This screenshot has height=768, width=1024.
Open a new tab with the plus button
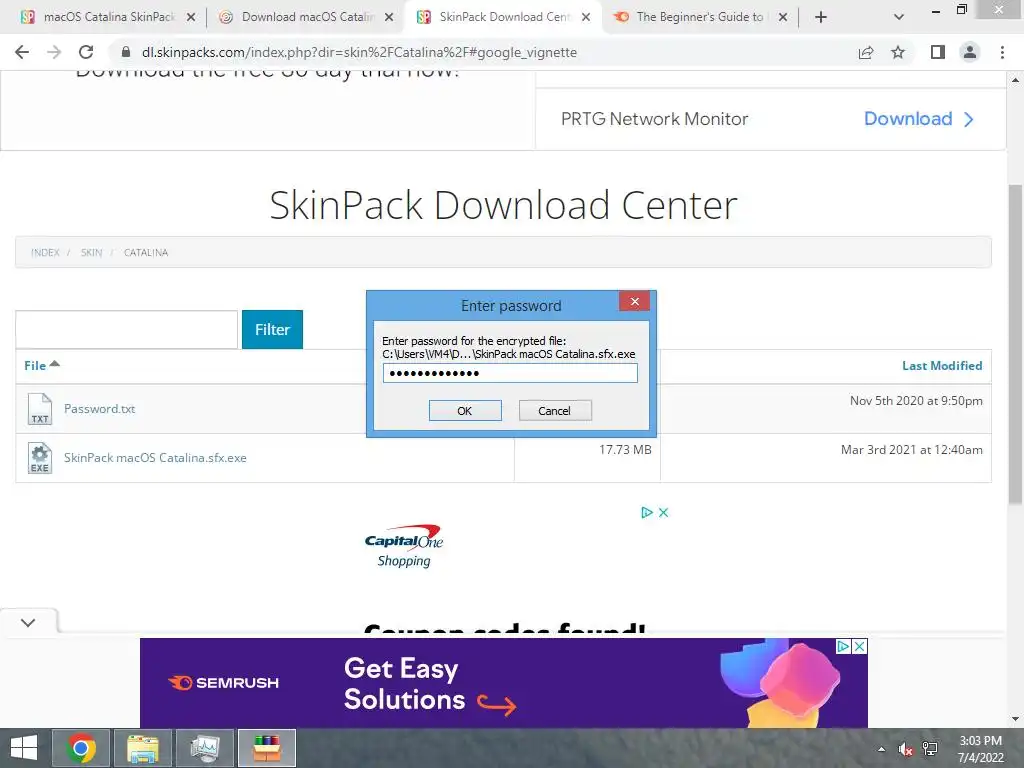point(821,18)
